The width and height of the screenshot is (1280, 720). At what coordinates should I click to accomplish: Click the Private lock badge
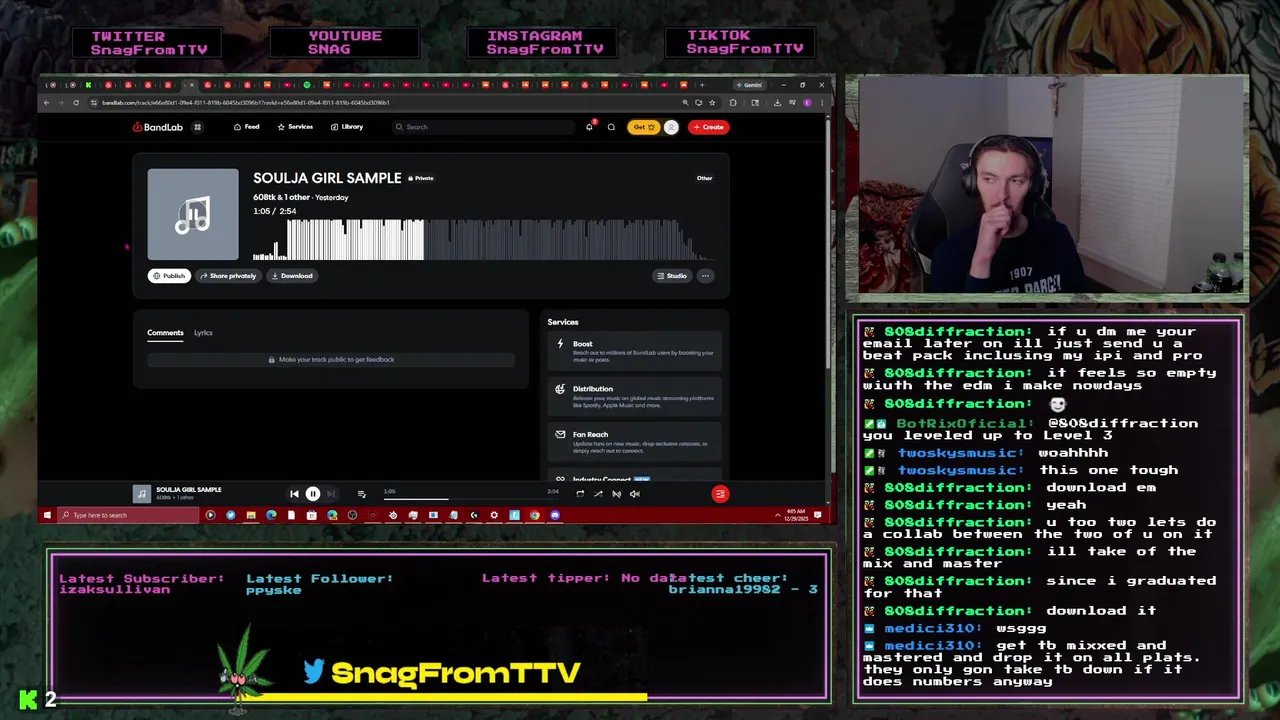click(420, 178)
